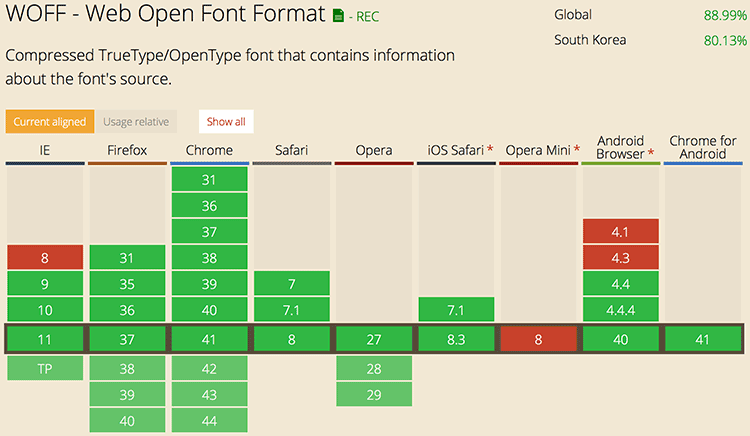Click the red asterisk next to Android Browser
Image resolution: width=750 pixels, height=436 pixels.
pos(651,153)
